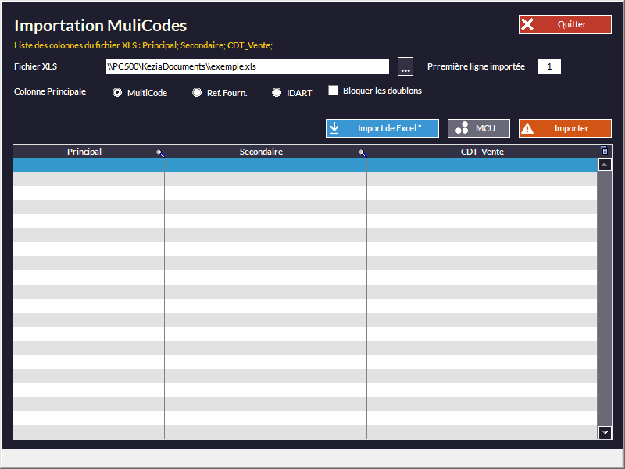Sort by the Principal column header
Viewport: 625px width, 469px height.
coord(84,152)
